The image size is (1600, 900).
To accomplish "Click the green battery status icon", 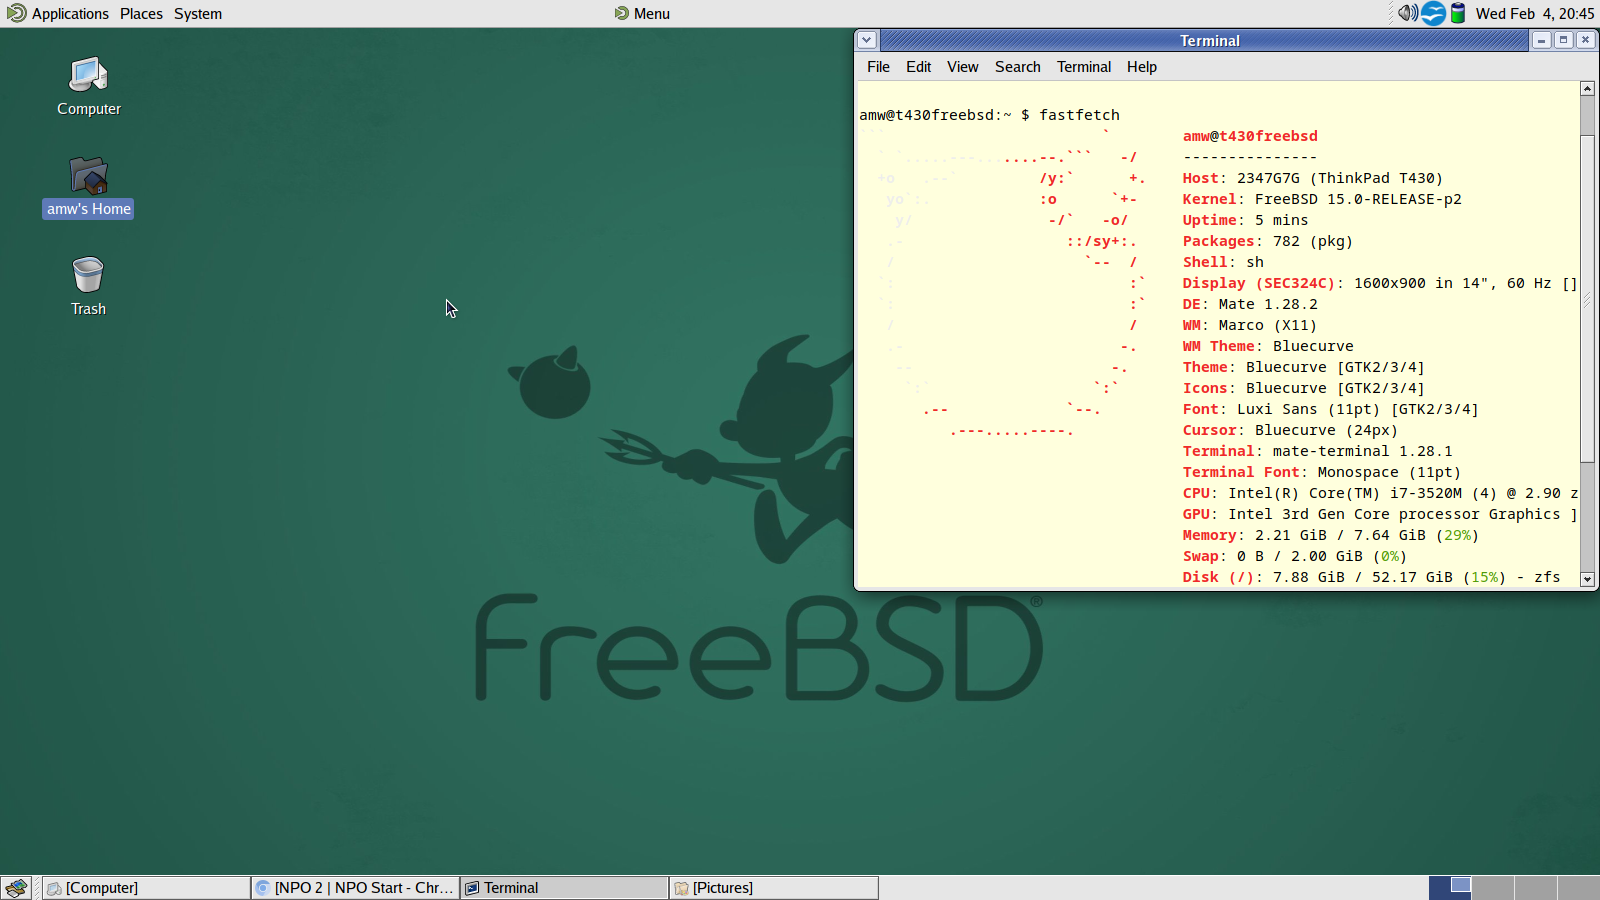I will point(1458,13).
